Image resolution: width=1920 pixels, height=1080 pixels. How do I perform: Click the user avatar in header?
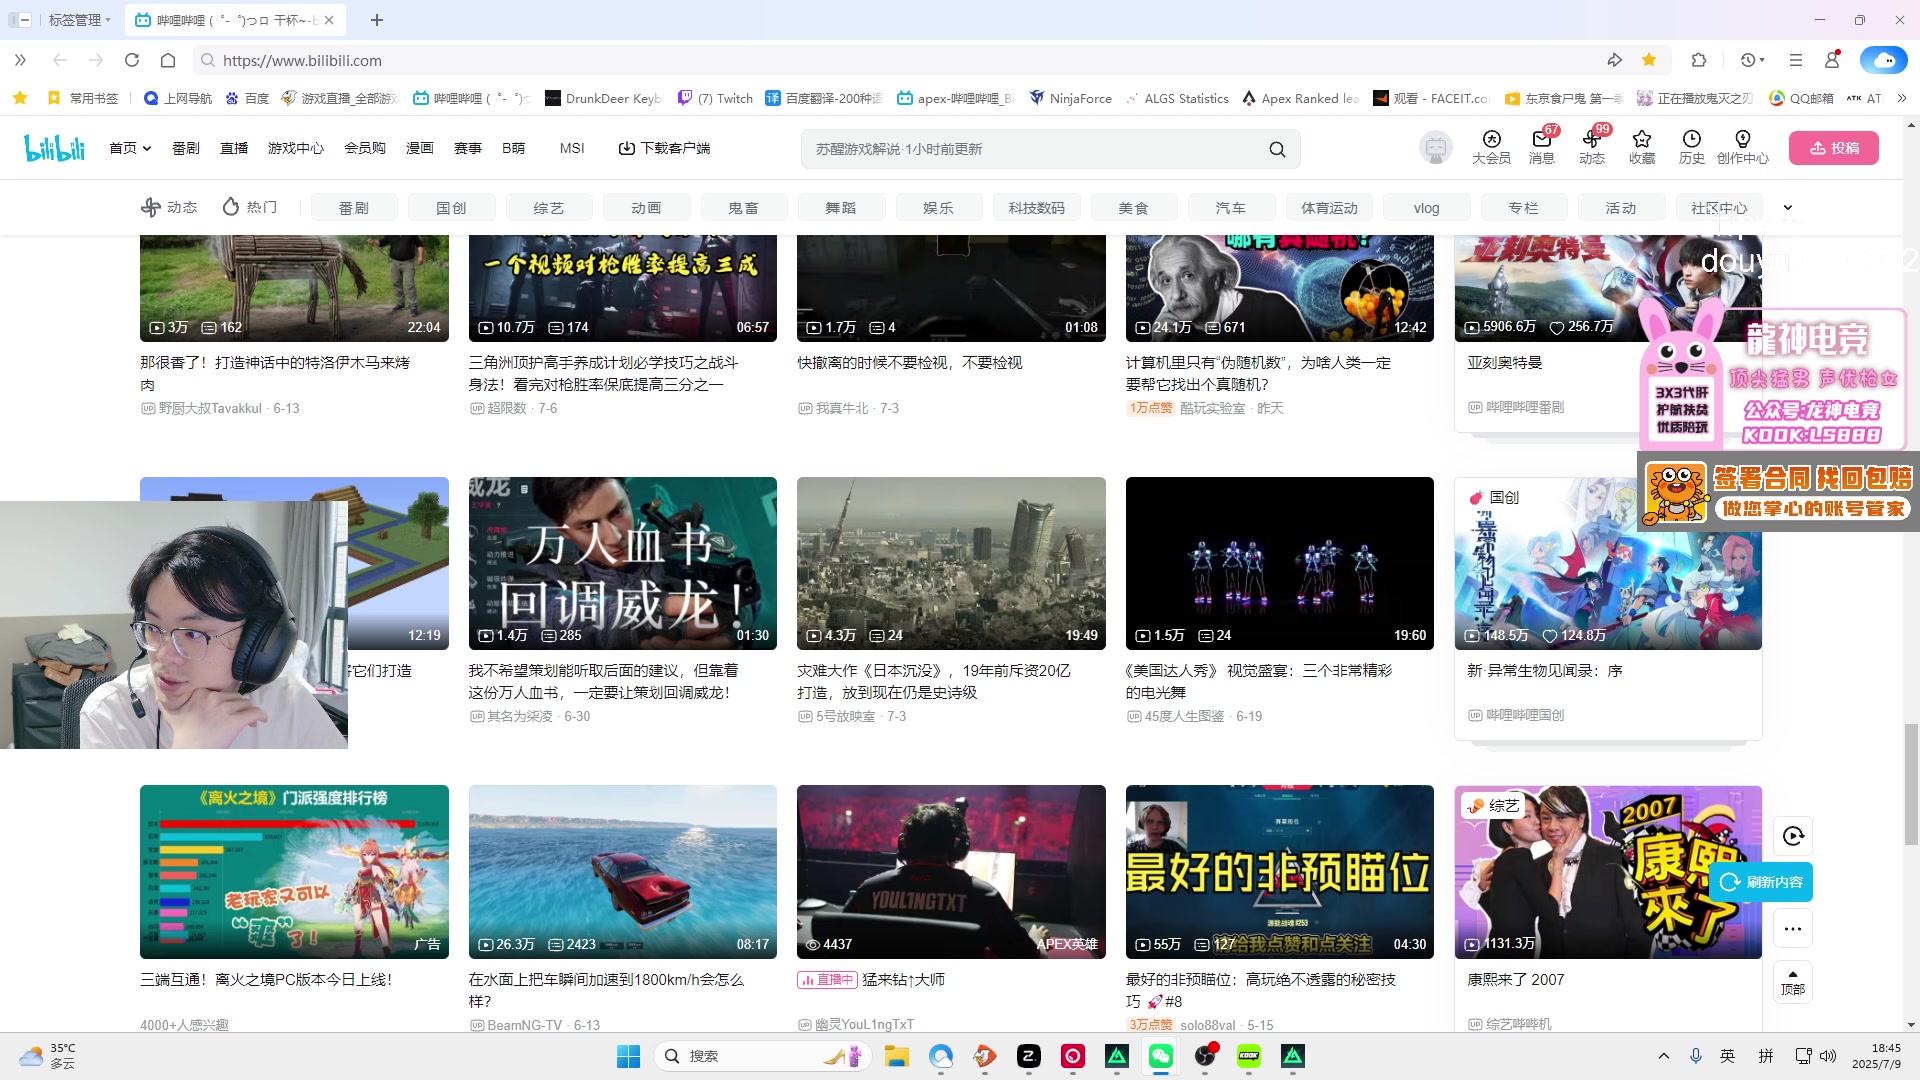point(1436,148)
